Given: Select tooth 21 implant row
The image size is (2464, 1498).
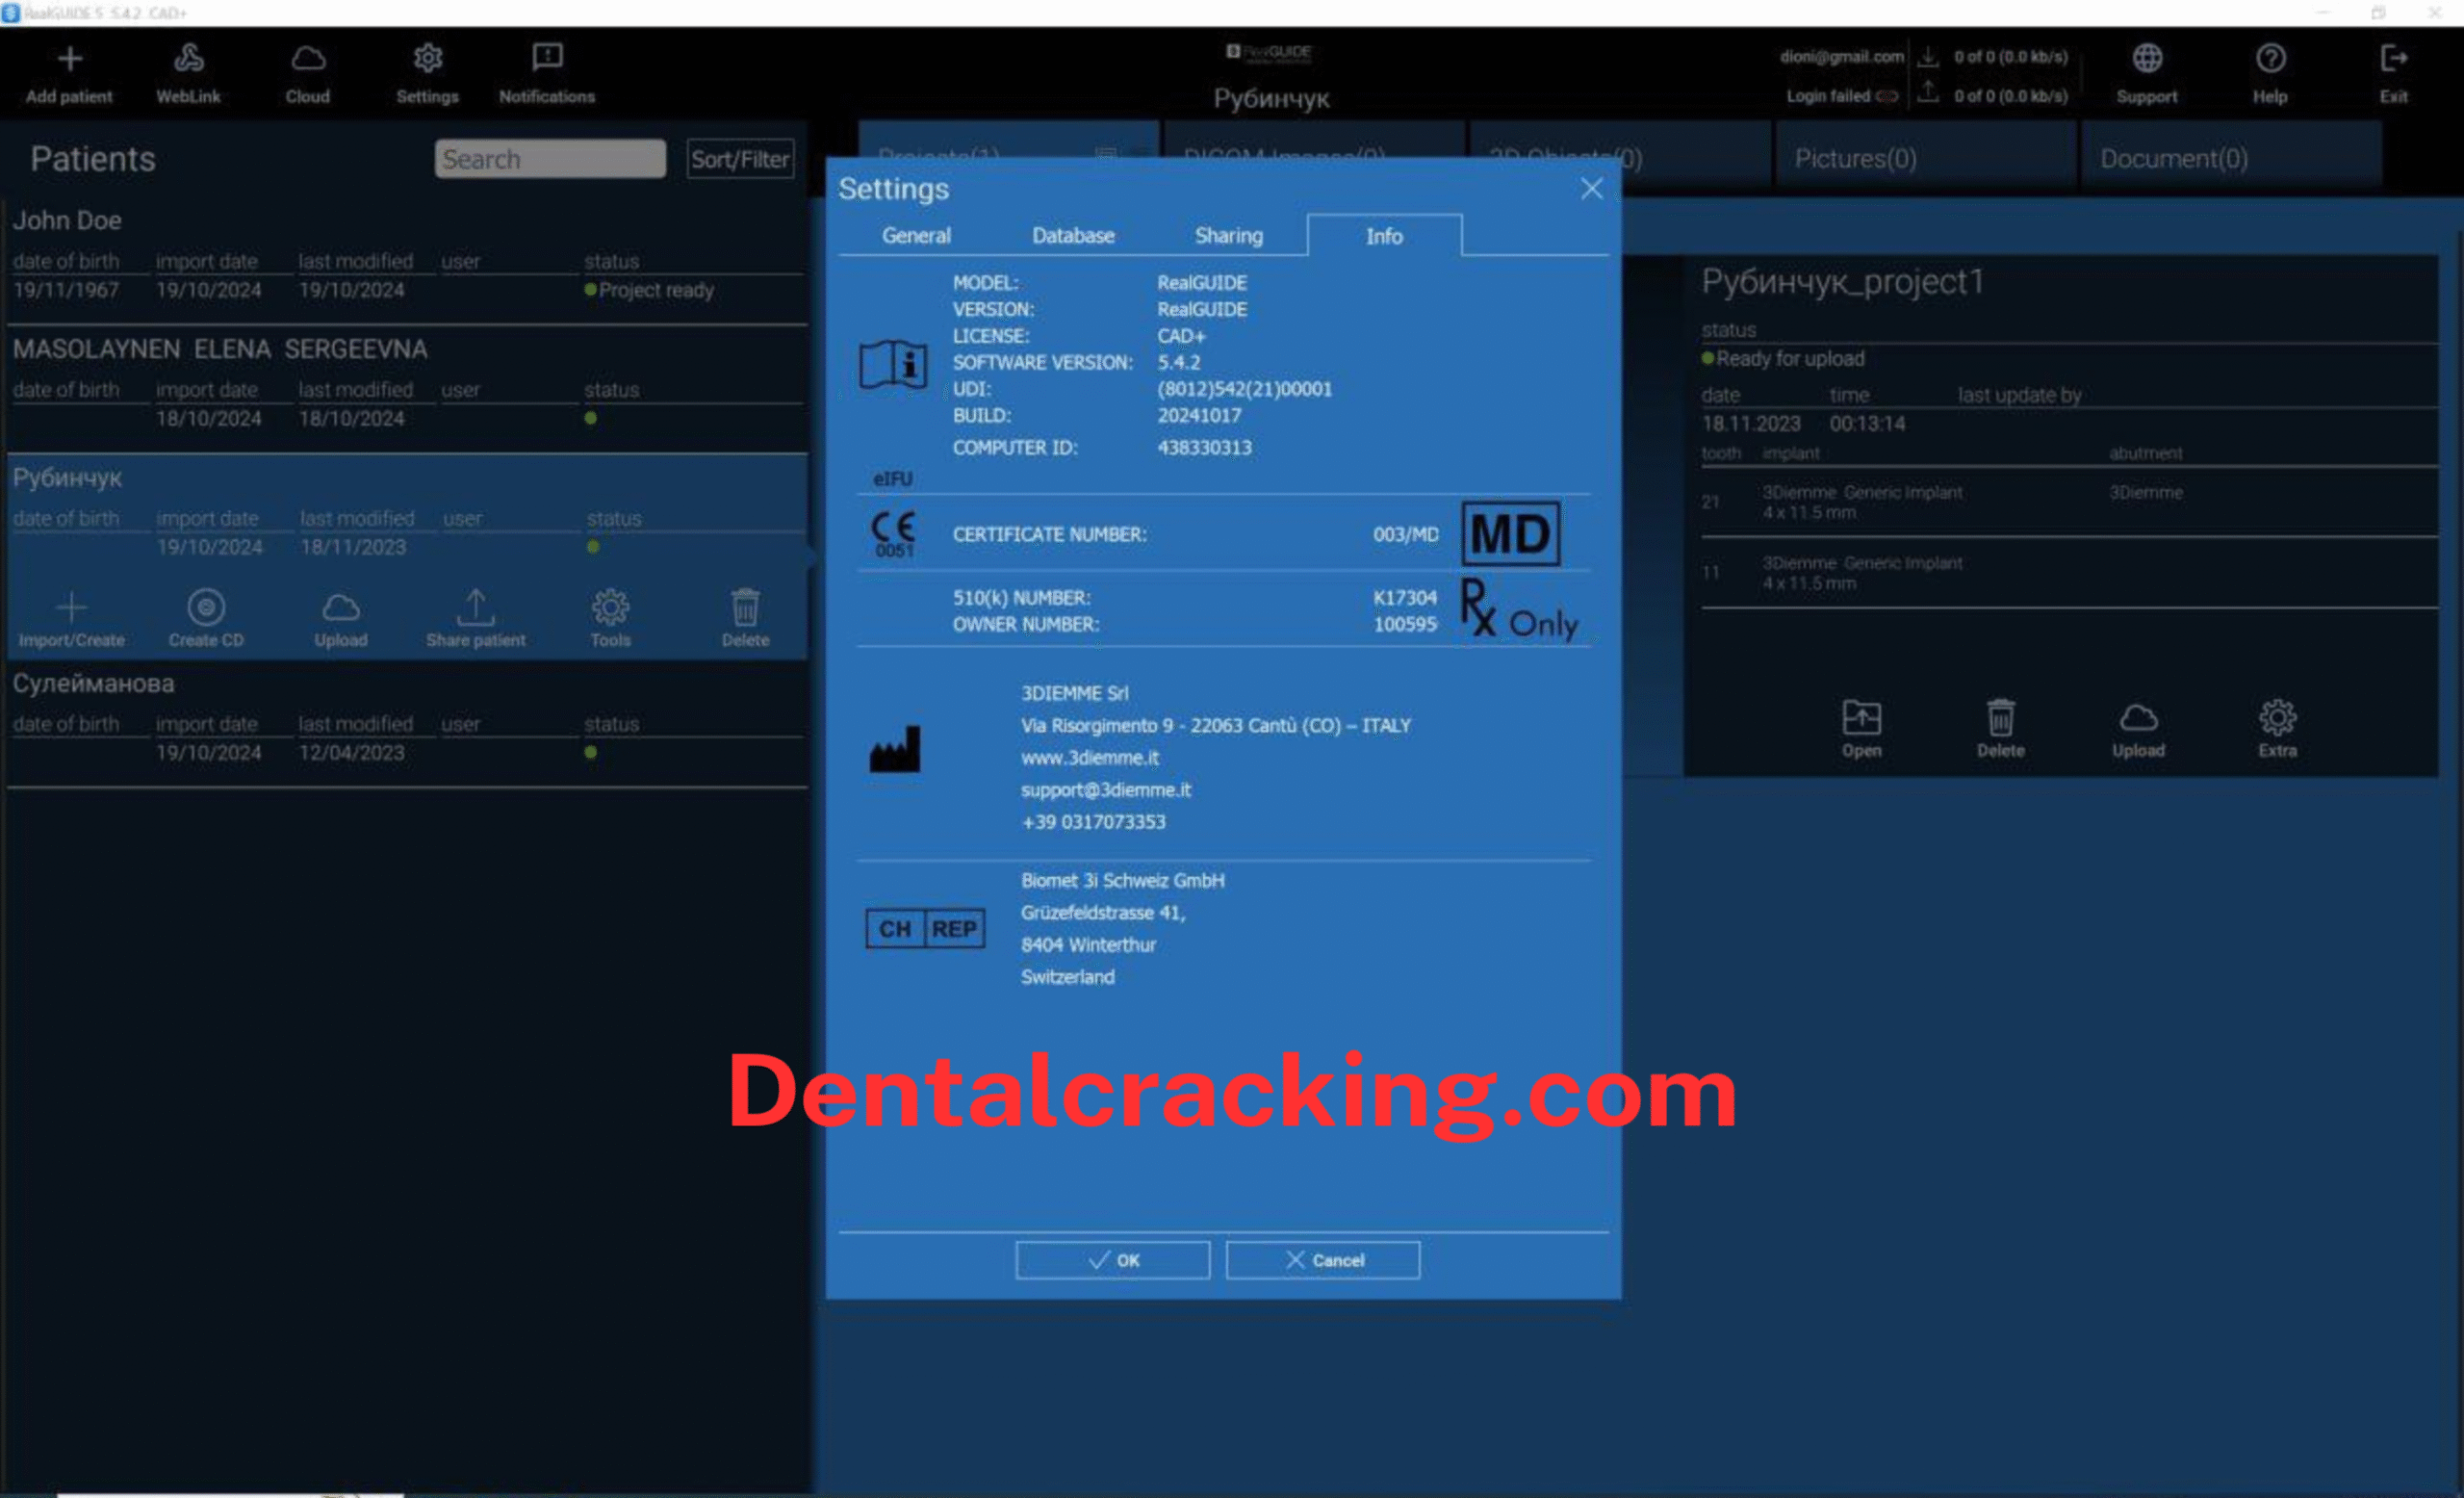Looking at the screenshot, I should pyautogui.click(x=2069, y=502).
